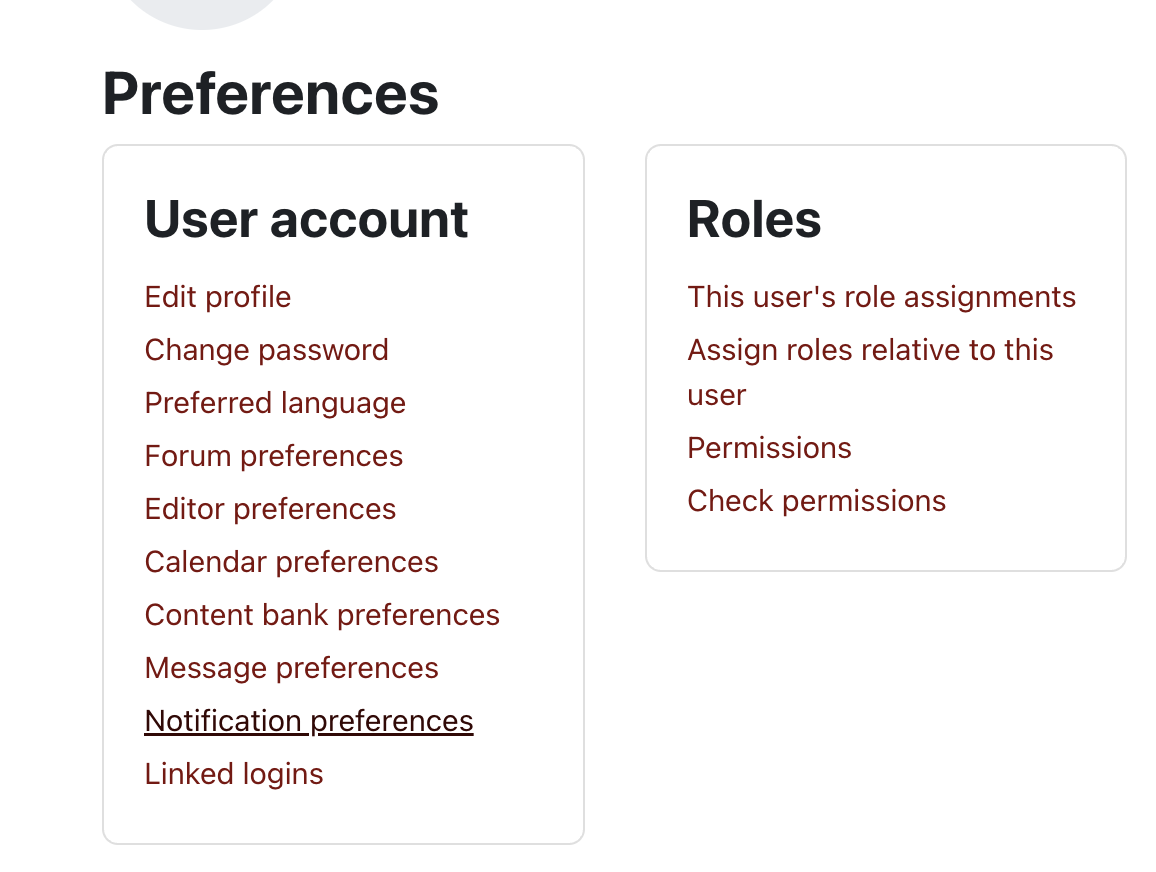The width and height of the screenshot is (1156, 872).
Task: Go to Message preferences
Action: coord(291,668)
